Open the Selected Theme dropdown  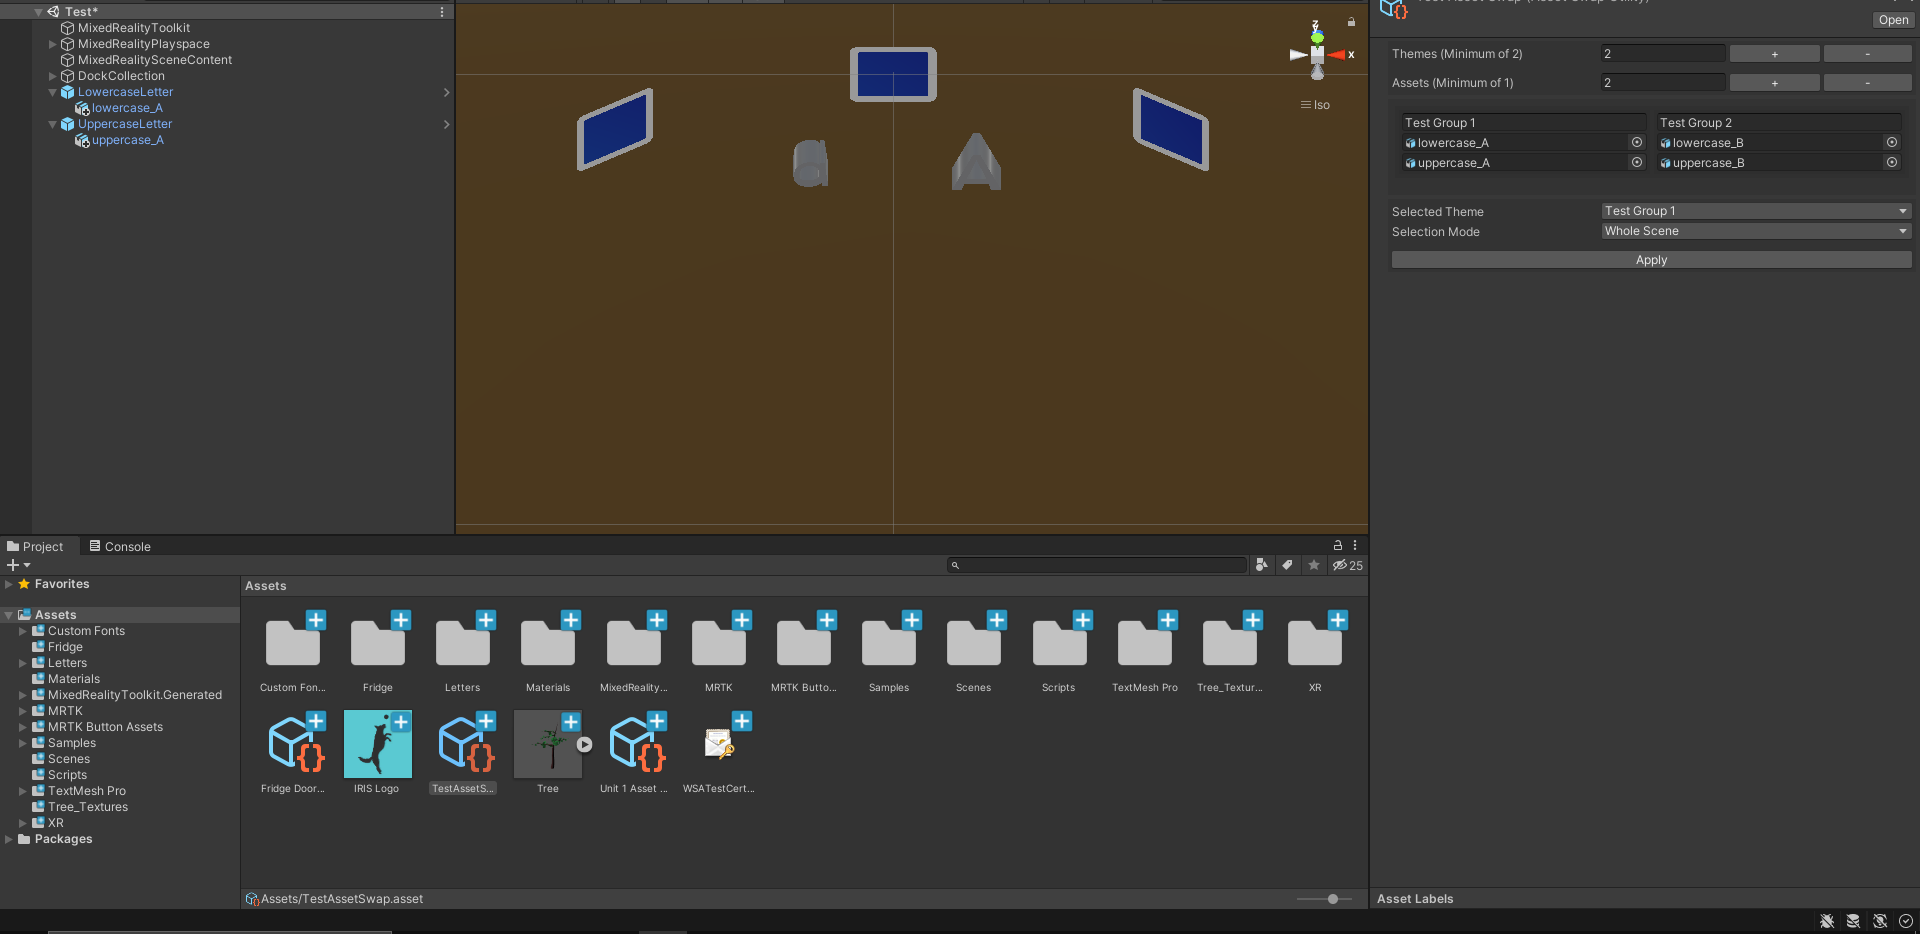coord(1756,211)
